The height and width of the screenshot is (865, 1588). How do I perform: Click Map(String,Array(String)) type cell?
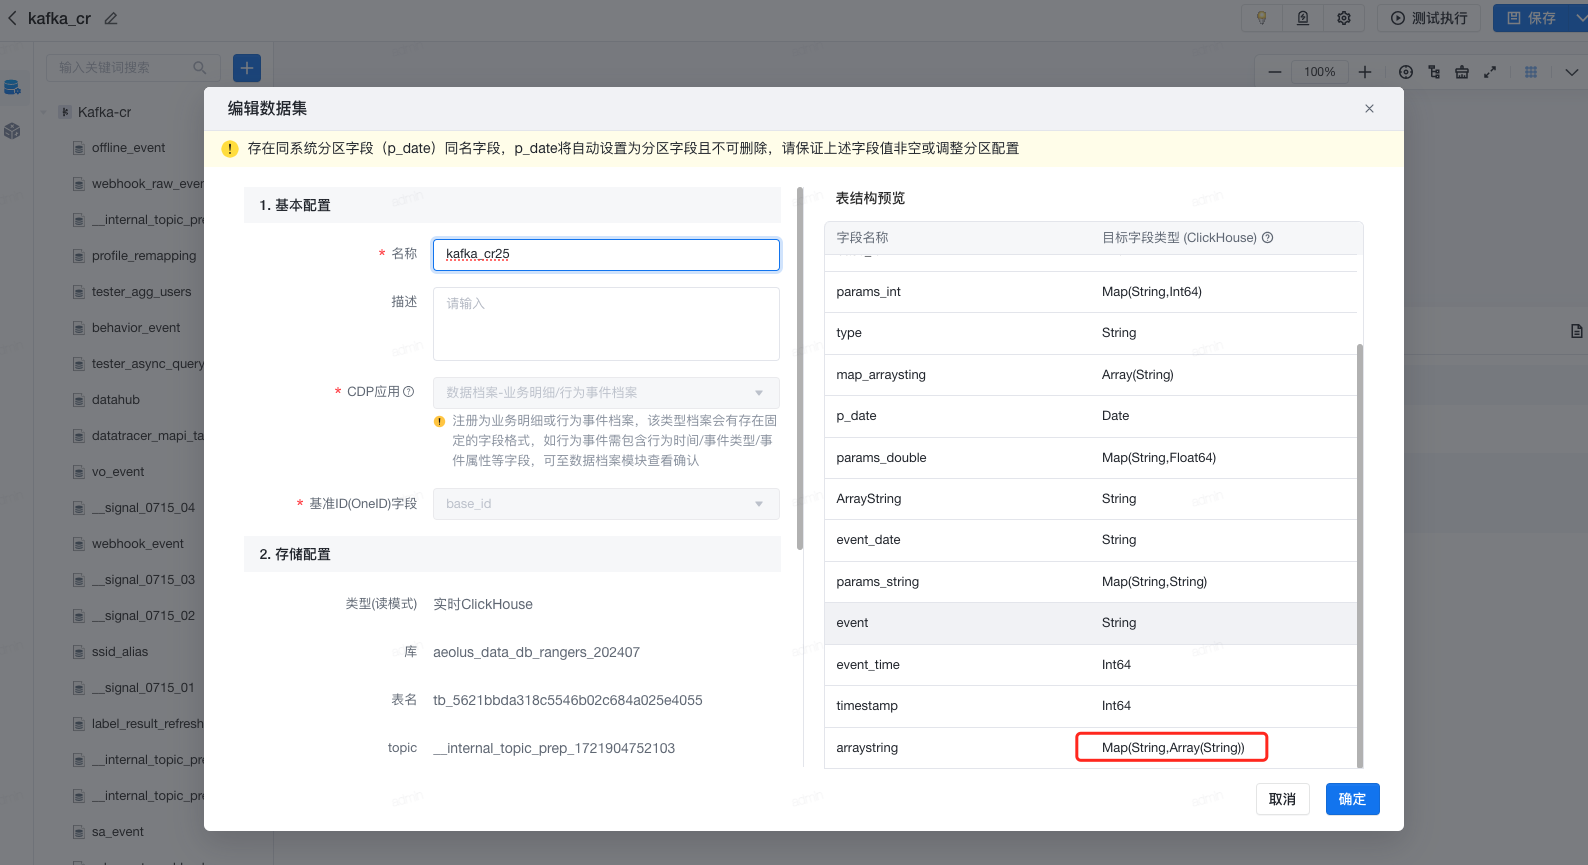coord(1173,748)
